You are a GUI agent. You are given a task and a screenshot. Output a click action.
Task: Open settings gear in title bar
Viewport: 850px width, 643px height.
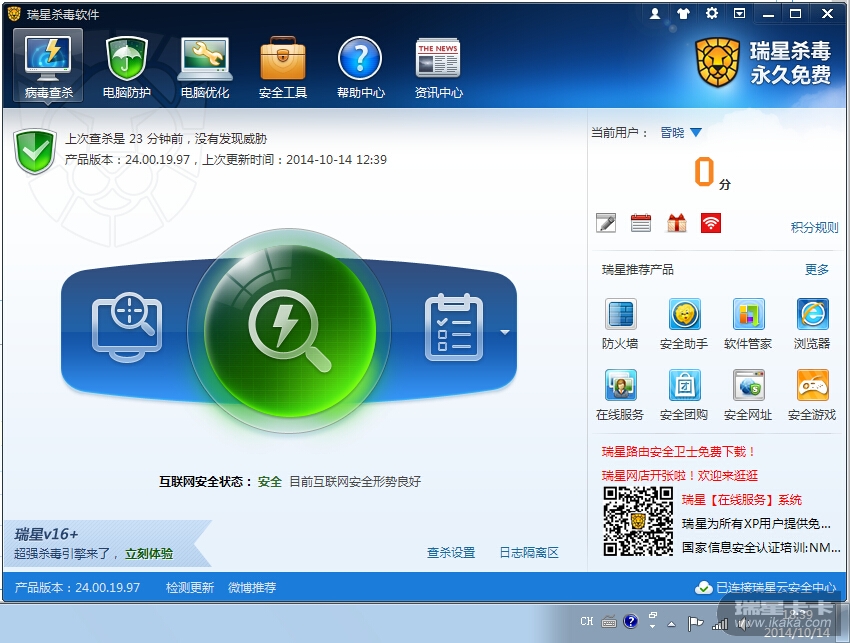point(711,14)
